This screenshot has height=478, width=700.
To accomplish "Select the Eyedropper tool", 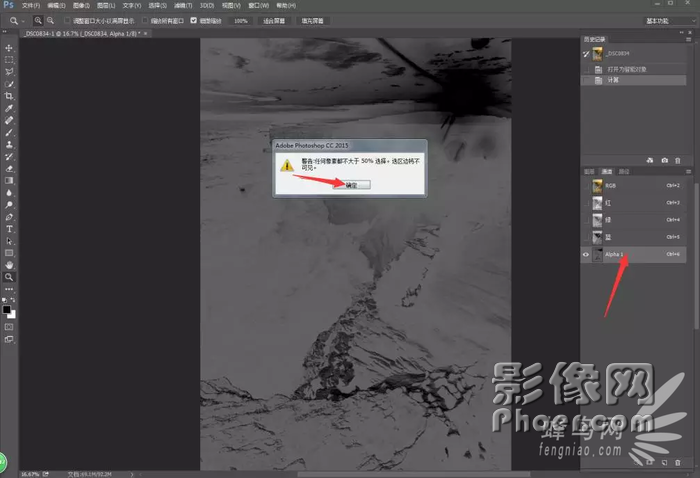I will [x=8, y=108].
